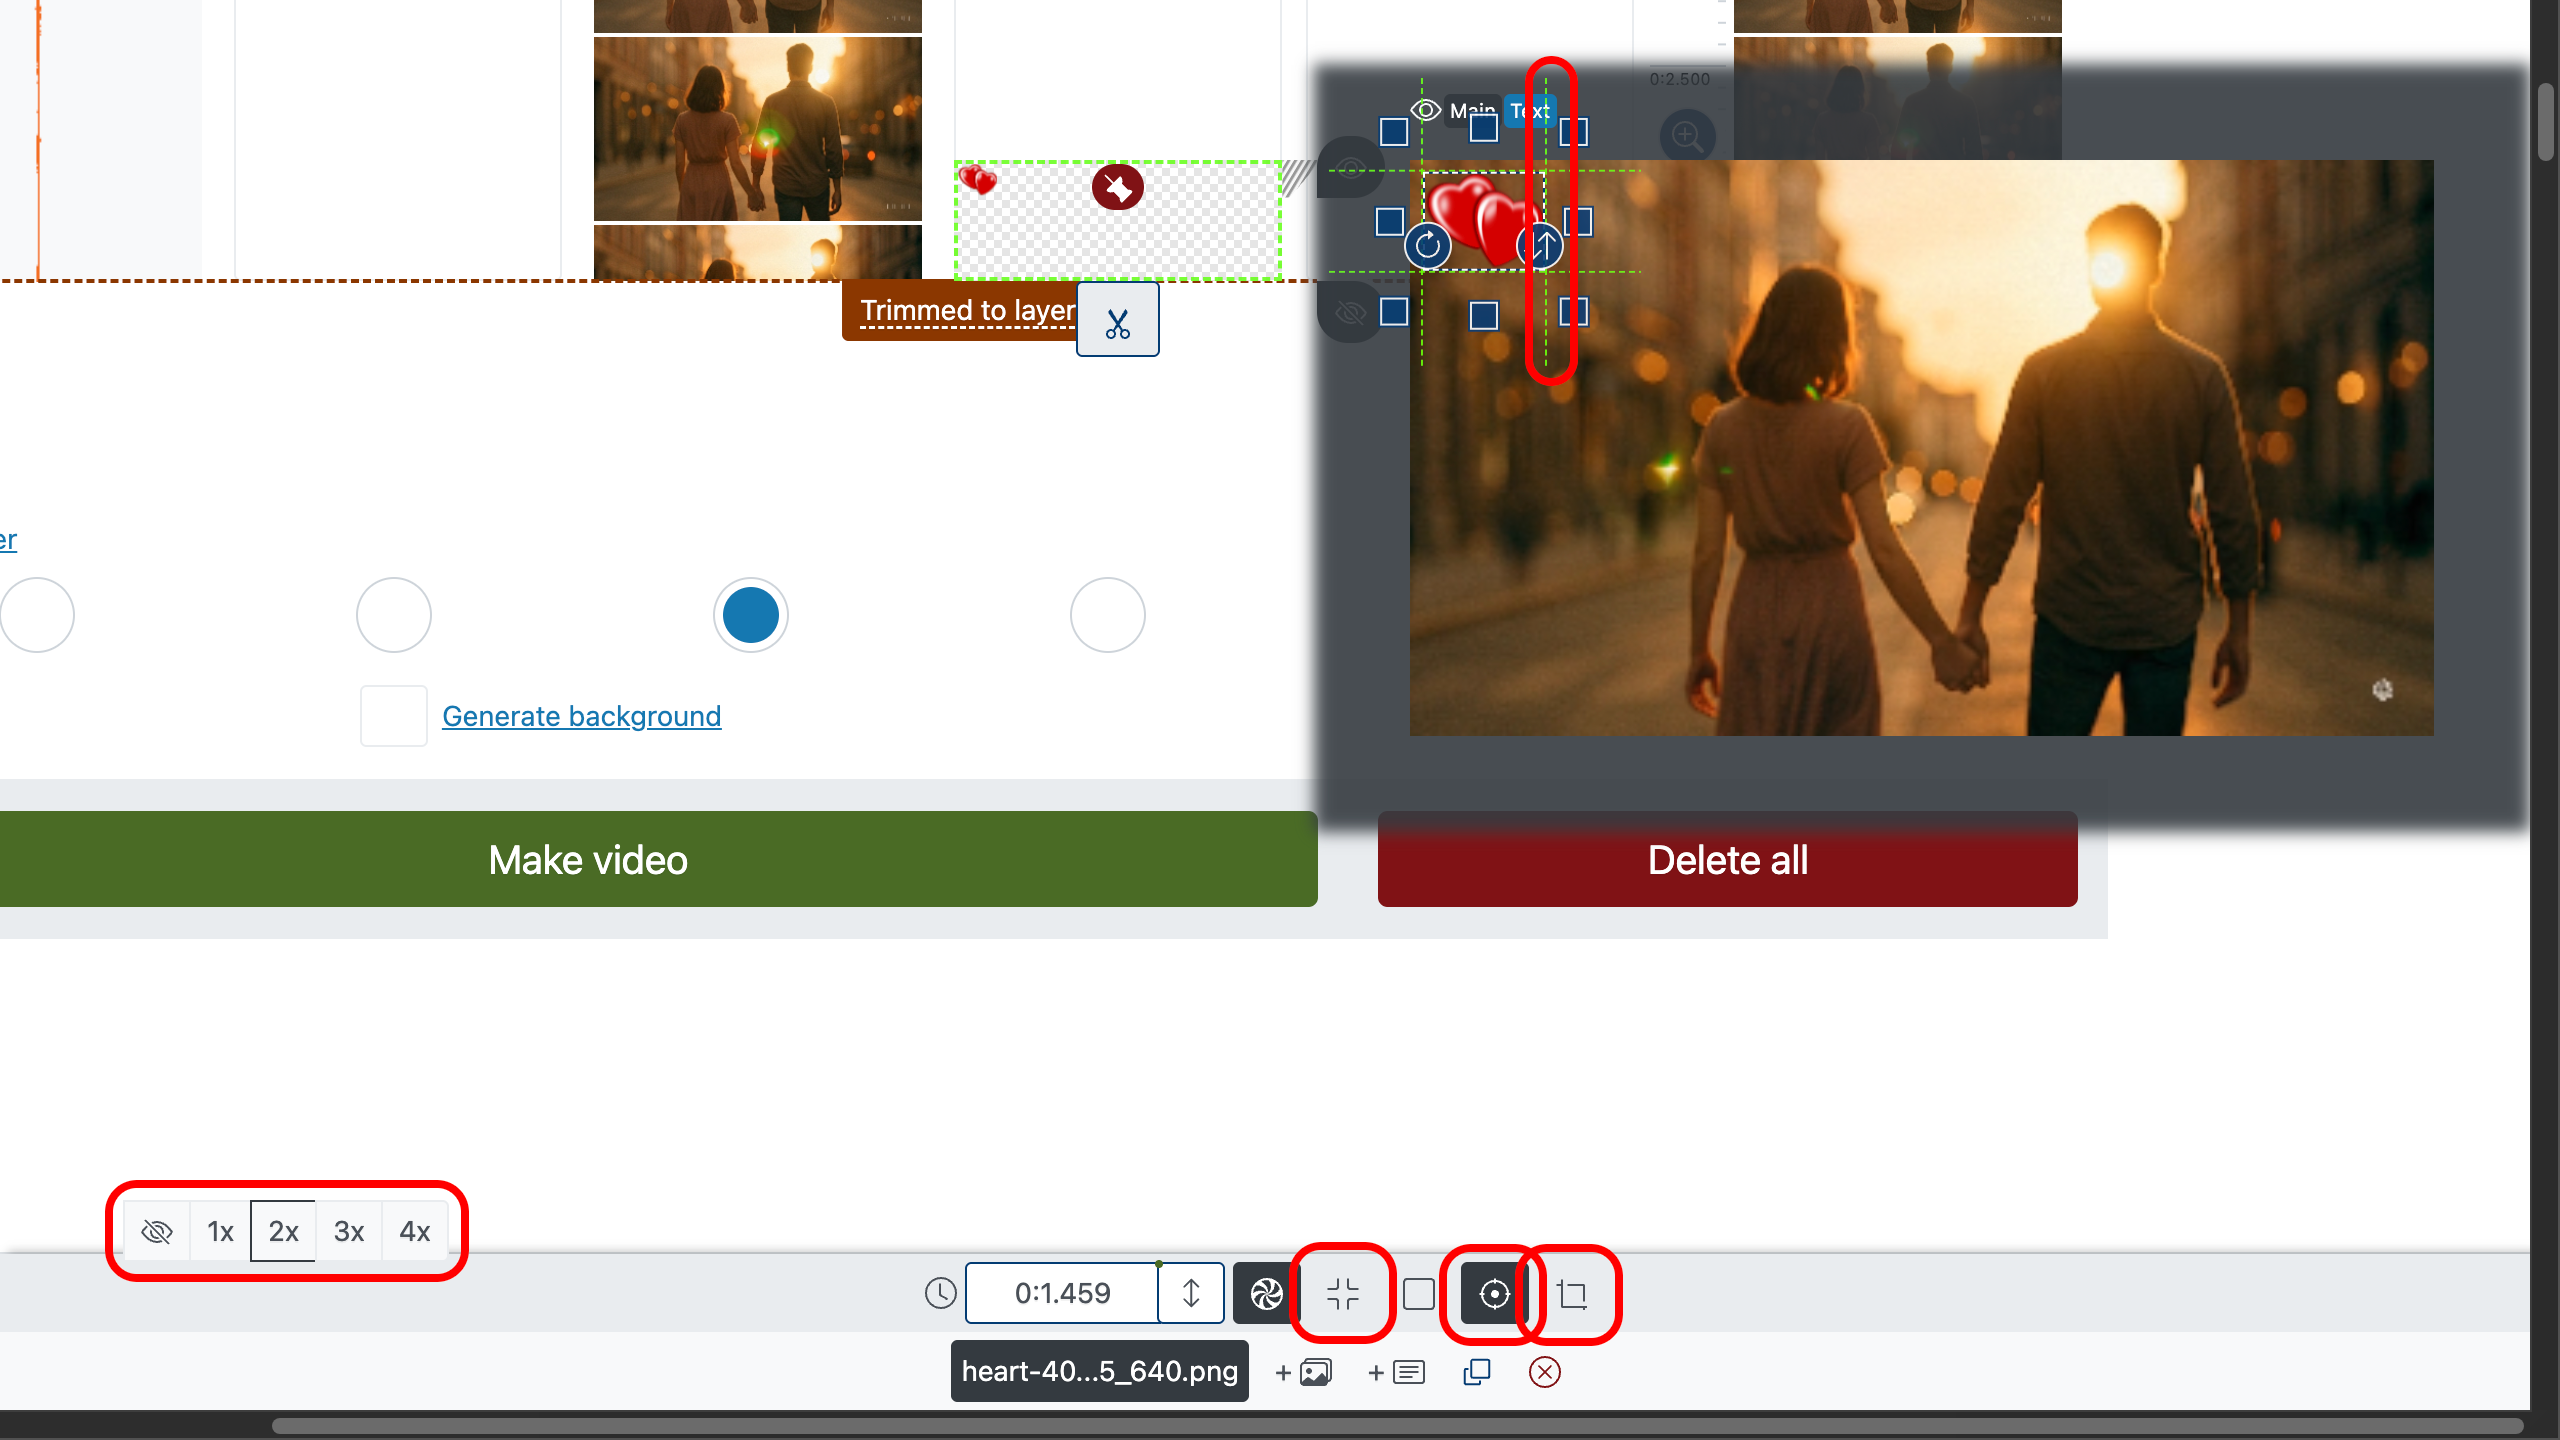
Task: Show the hidden layer via crossed-eye toggle
Action: click(1350, 312)
